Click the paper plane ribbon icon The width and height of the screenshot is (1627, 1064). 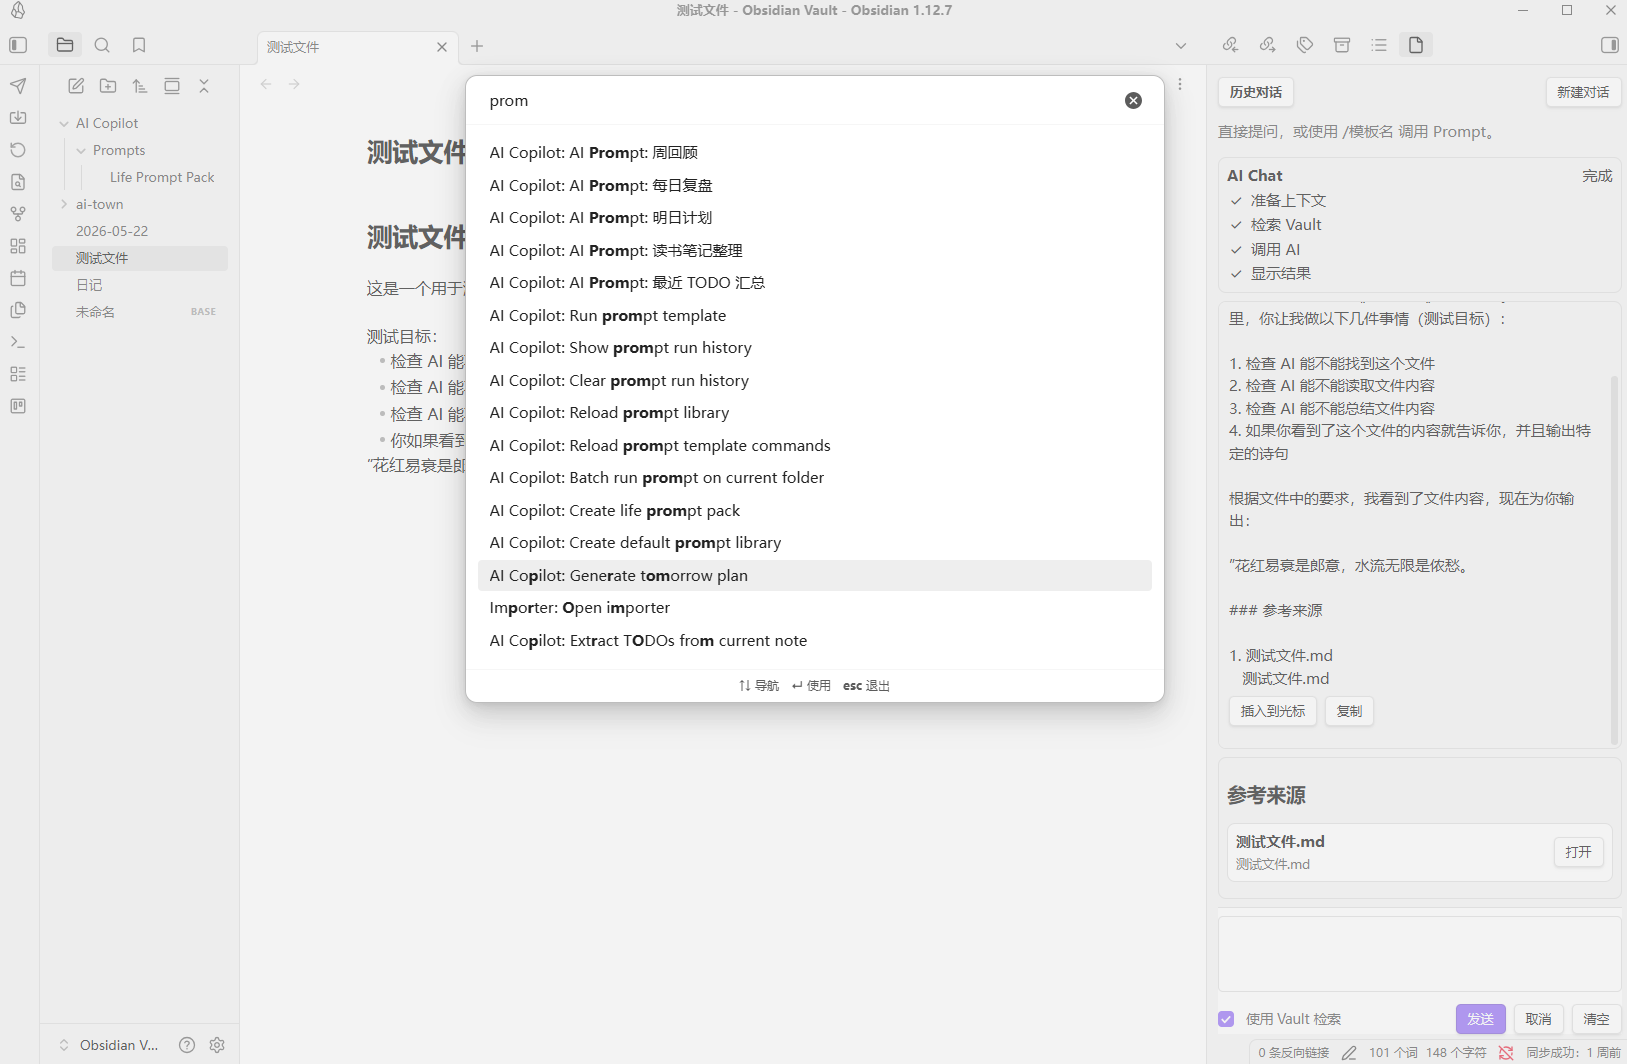click(x=18, y=86)
